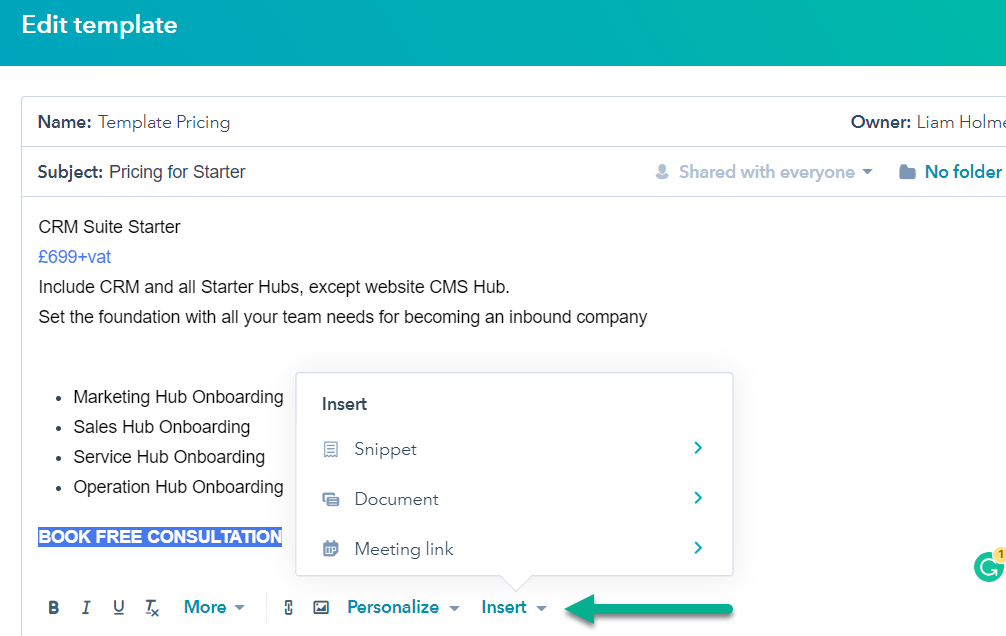Click the BOOK FREE CONSULTATION text

[159, 536]
